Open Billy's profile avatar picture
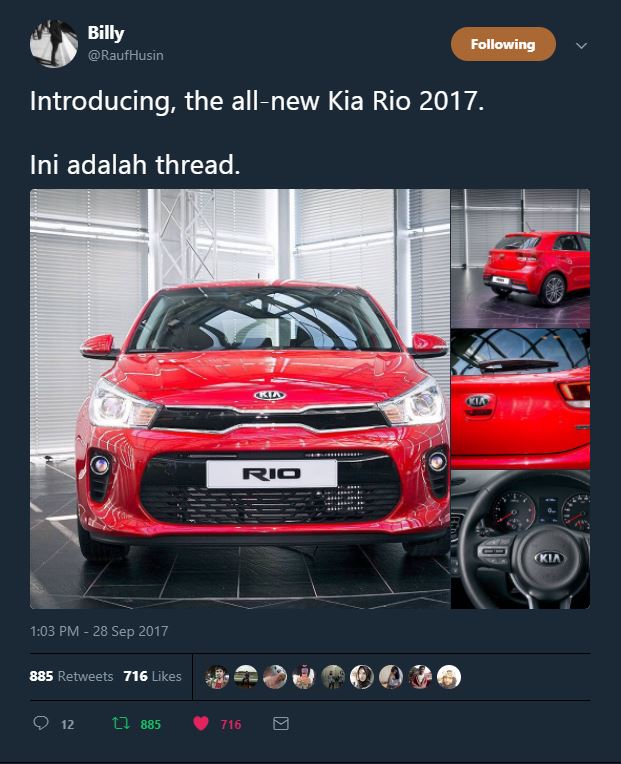This screenshot has width=621, height=764. pyautogui.click(x=54, y=44)
